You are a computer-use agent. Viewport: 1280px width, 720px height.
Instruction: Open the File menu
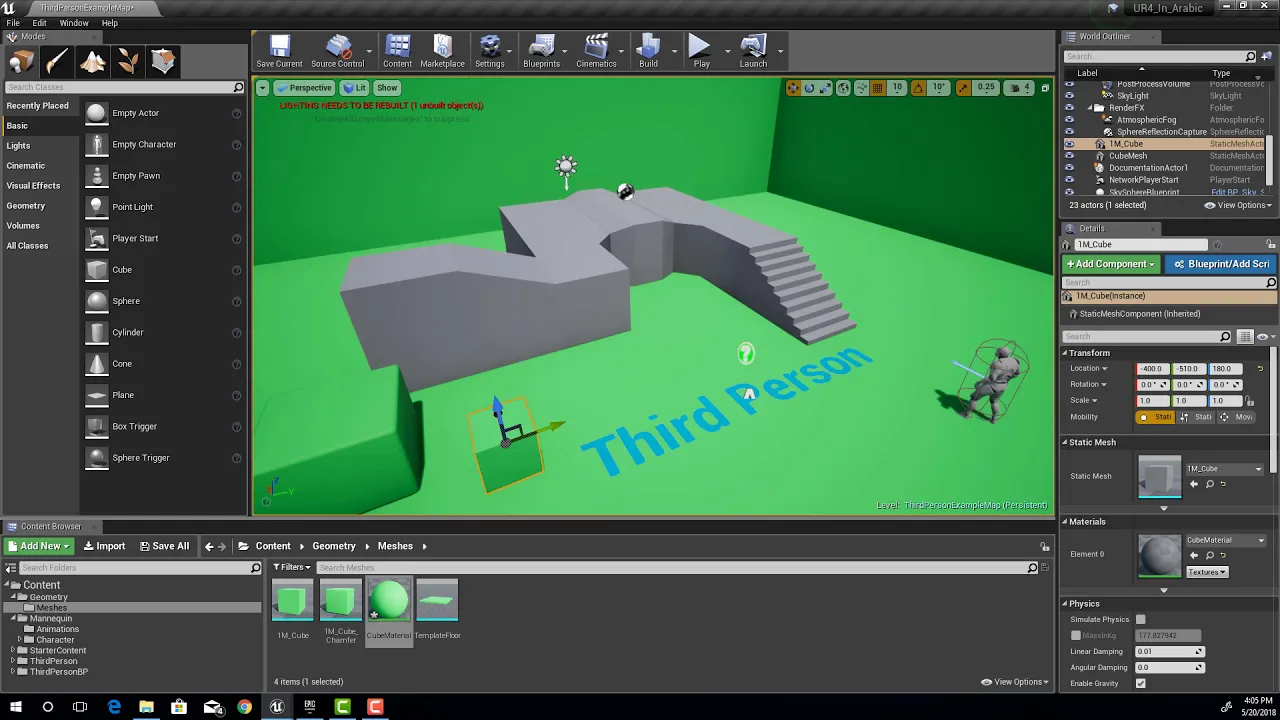pyautogui.click(x=13, y=23)
